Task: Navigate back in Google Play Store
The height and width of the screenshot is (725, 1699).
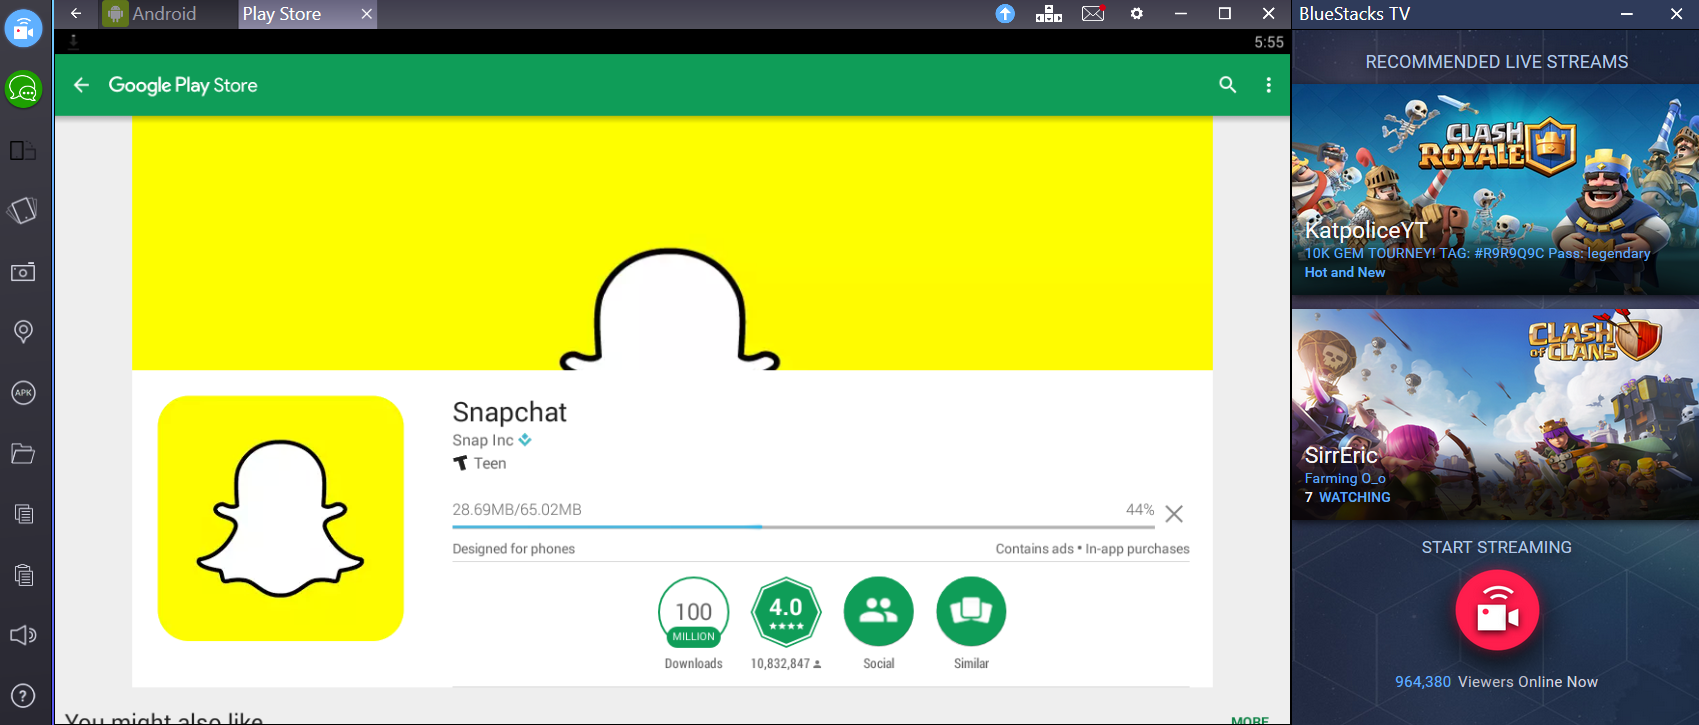Action: click(x=81, y=85)
